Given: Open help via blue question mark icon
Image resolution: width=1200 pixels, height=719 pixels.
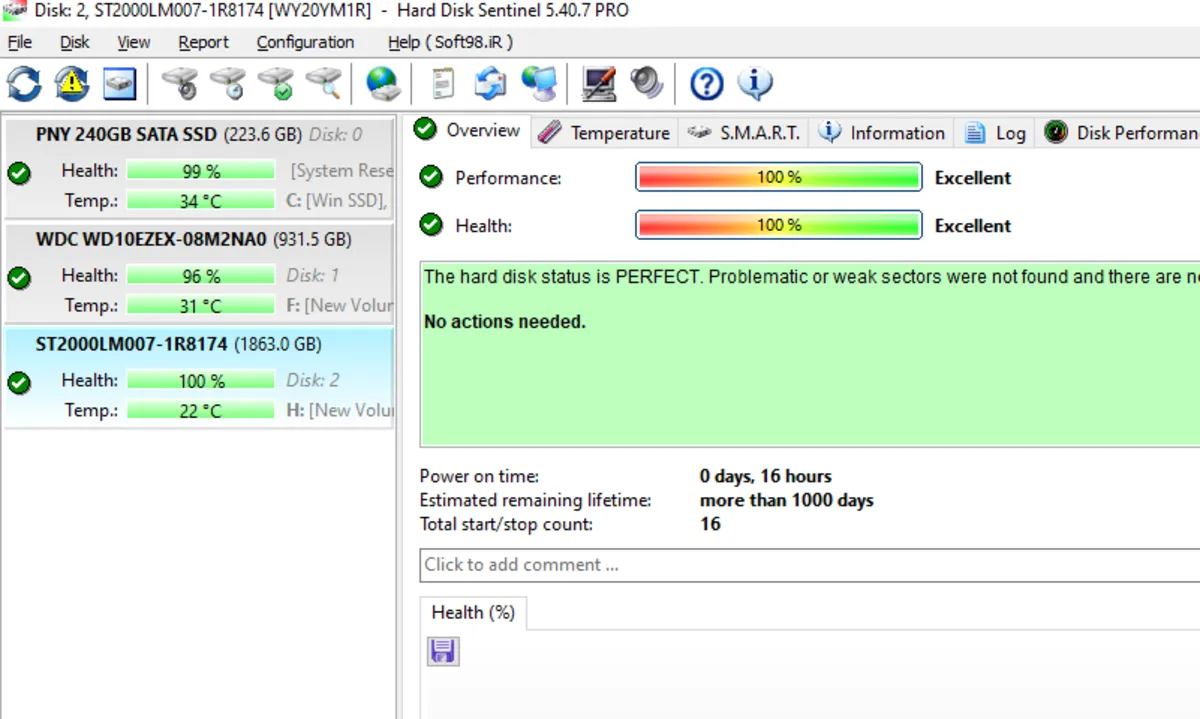Looking at the screenshot, I should 706,83.
